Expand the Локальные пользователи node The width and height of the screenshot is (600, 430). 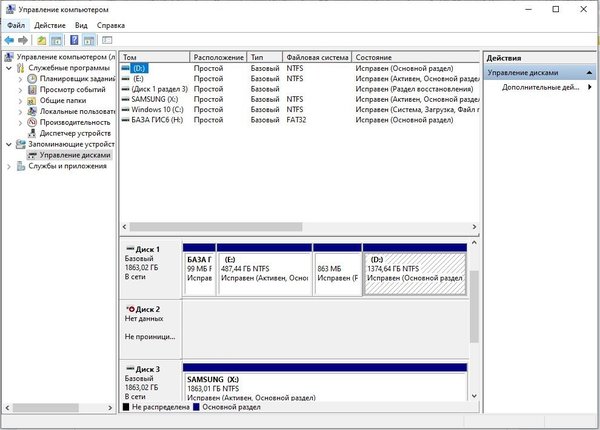pos(21,112)
